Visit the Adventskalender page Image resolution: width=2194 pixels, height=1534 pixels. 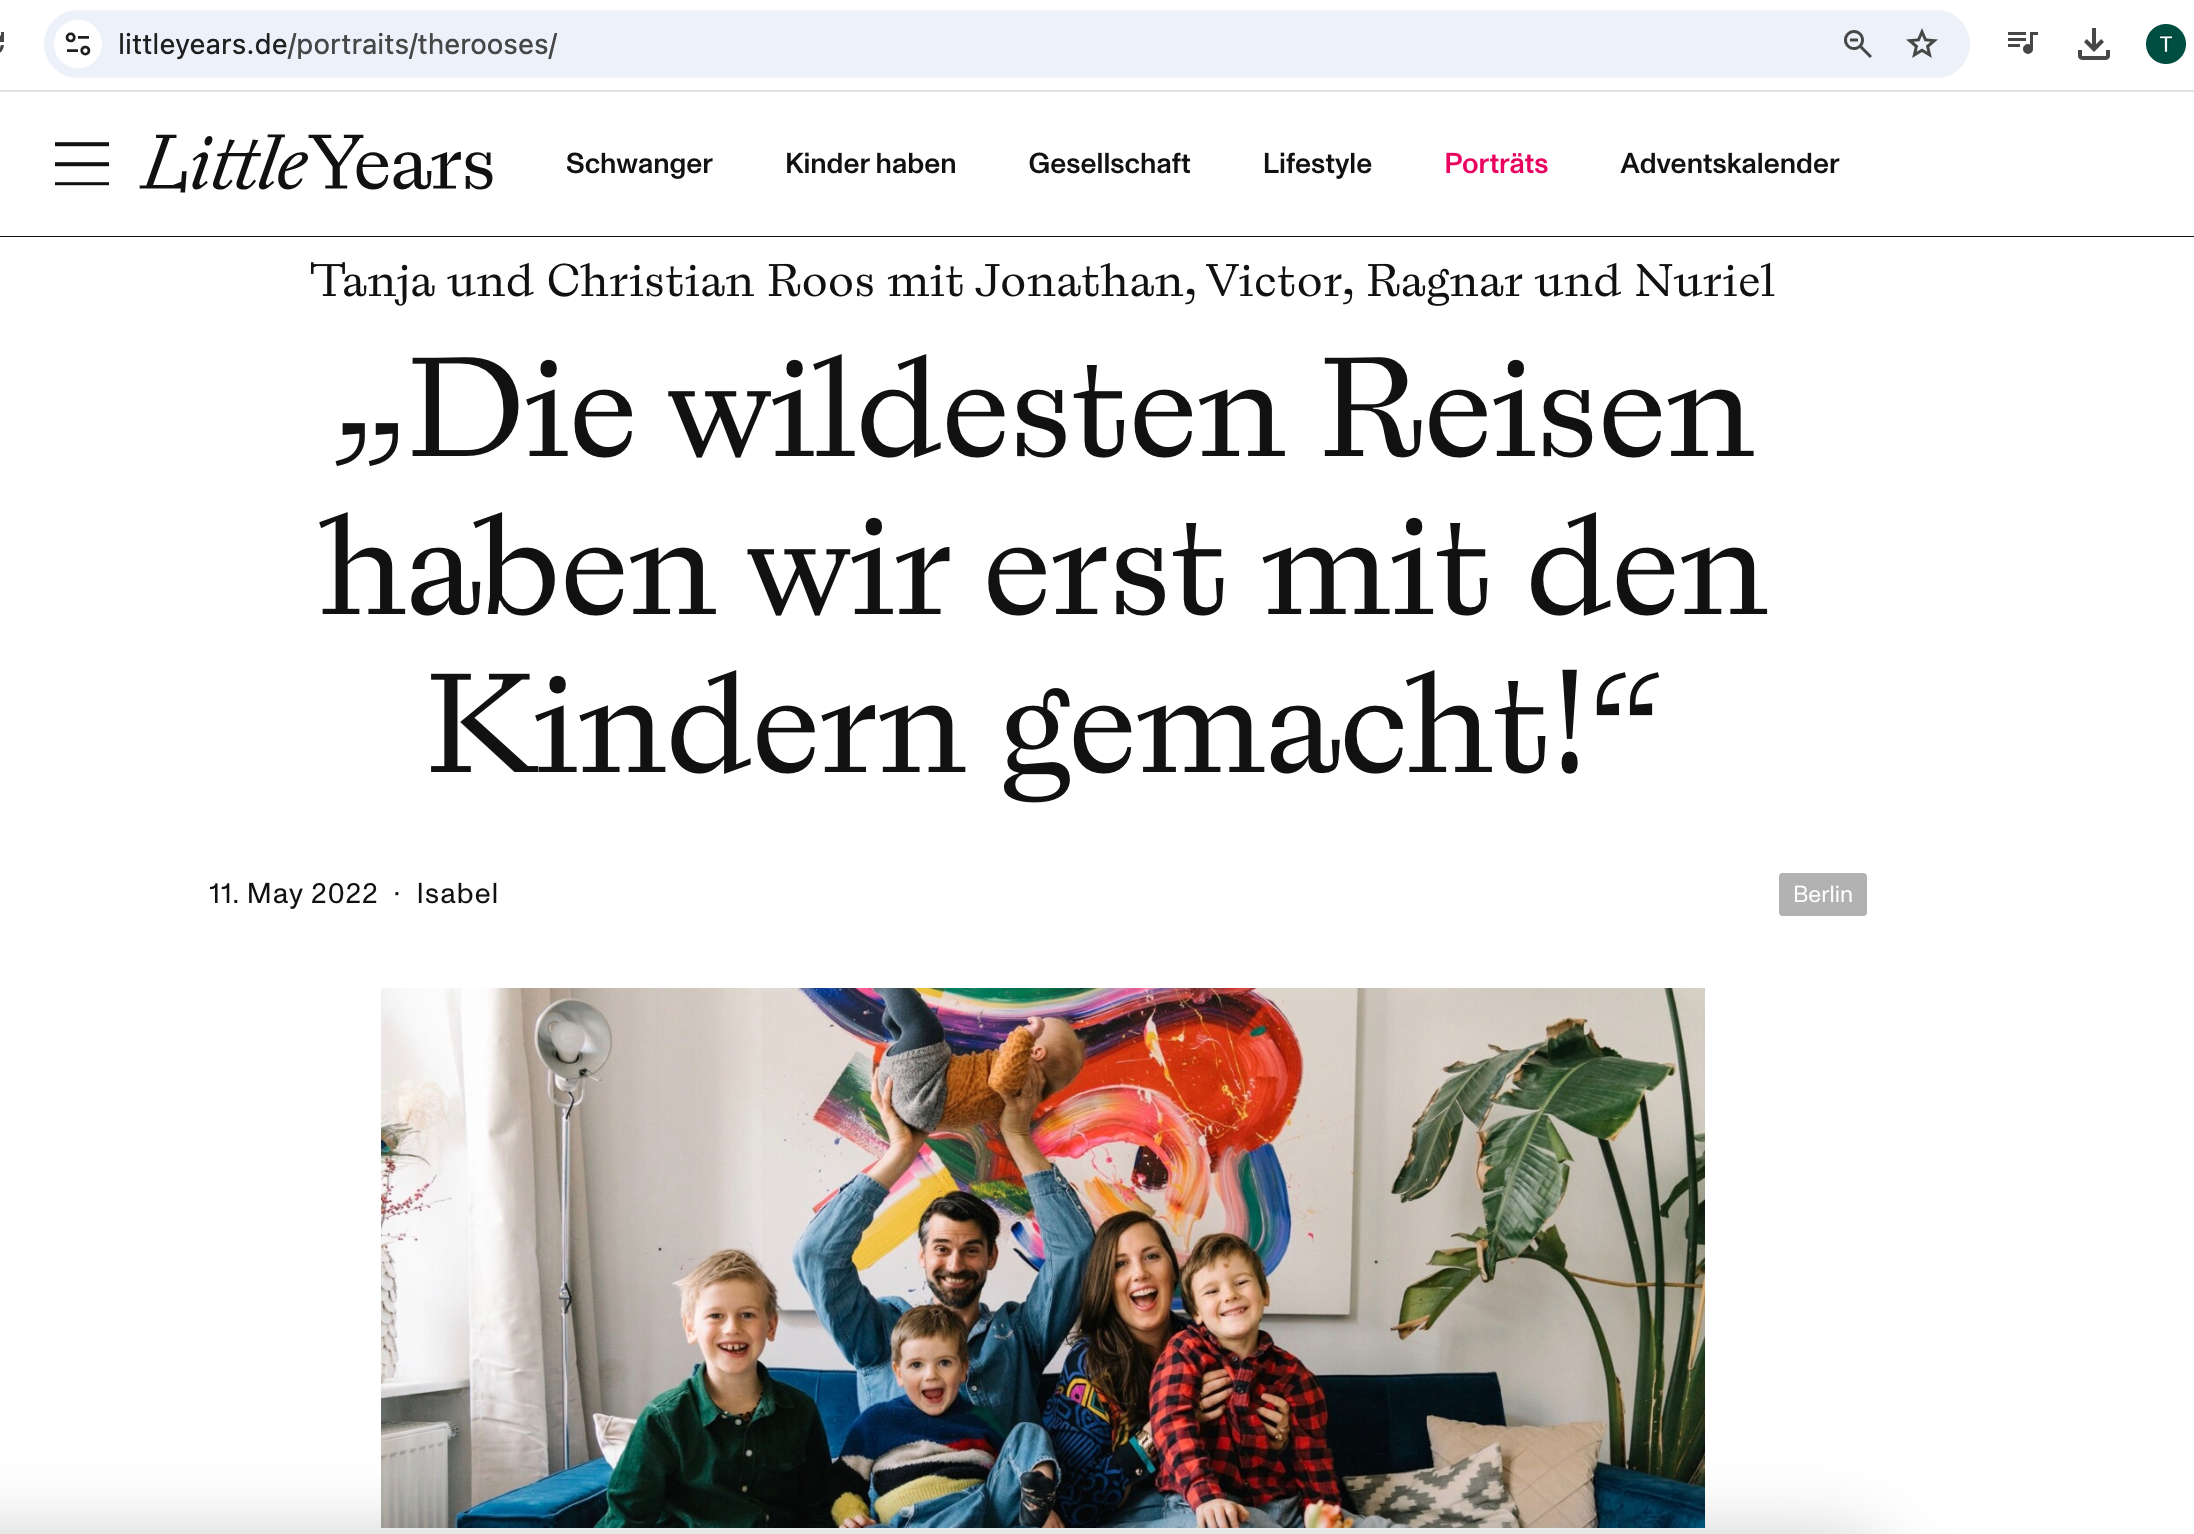1729,163
